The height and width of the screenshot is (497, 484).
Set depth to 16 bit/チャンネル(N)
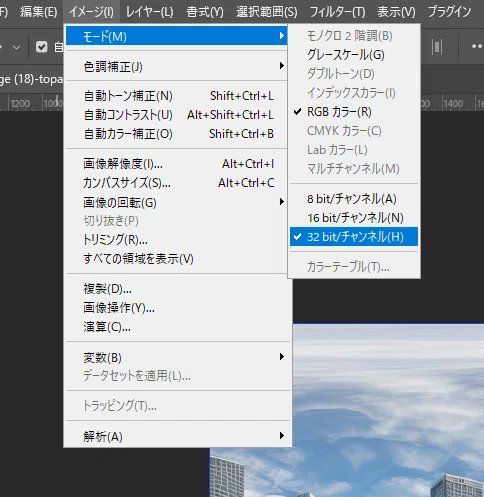[354, 218]
